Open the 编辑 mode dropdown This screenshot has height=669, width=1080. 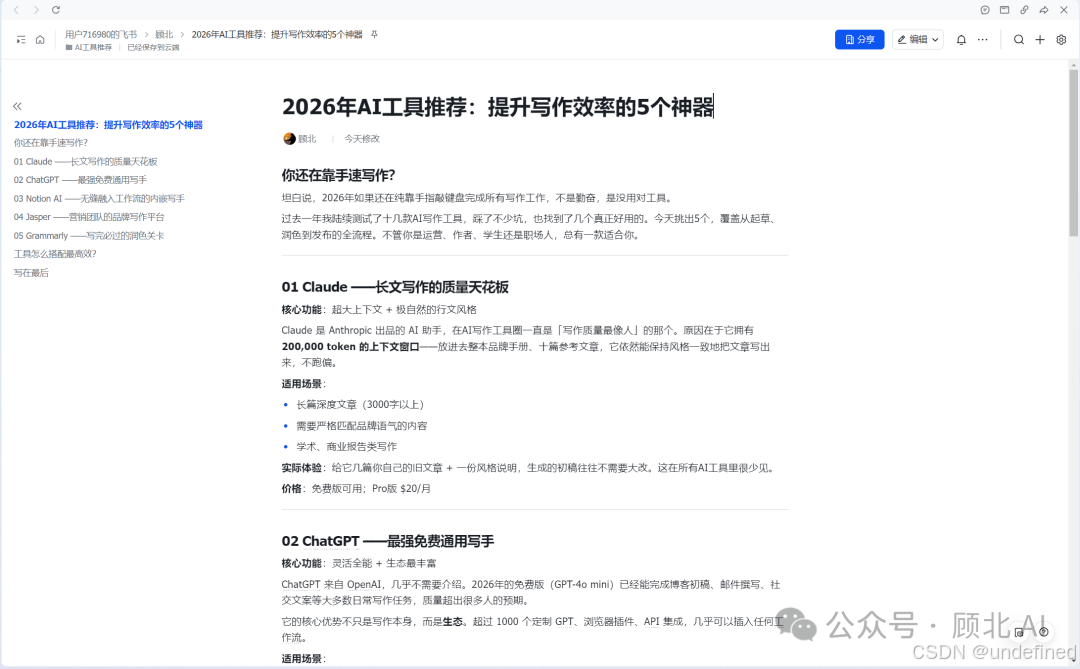click(x=917, y=40)
